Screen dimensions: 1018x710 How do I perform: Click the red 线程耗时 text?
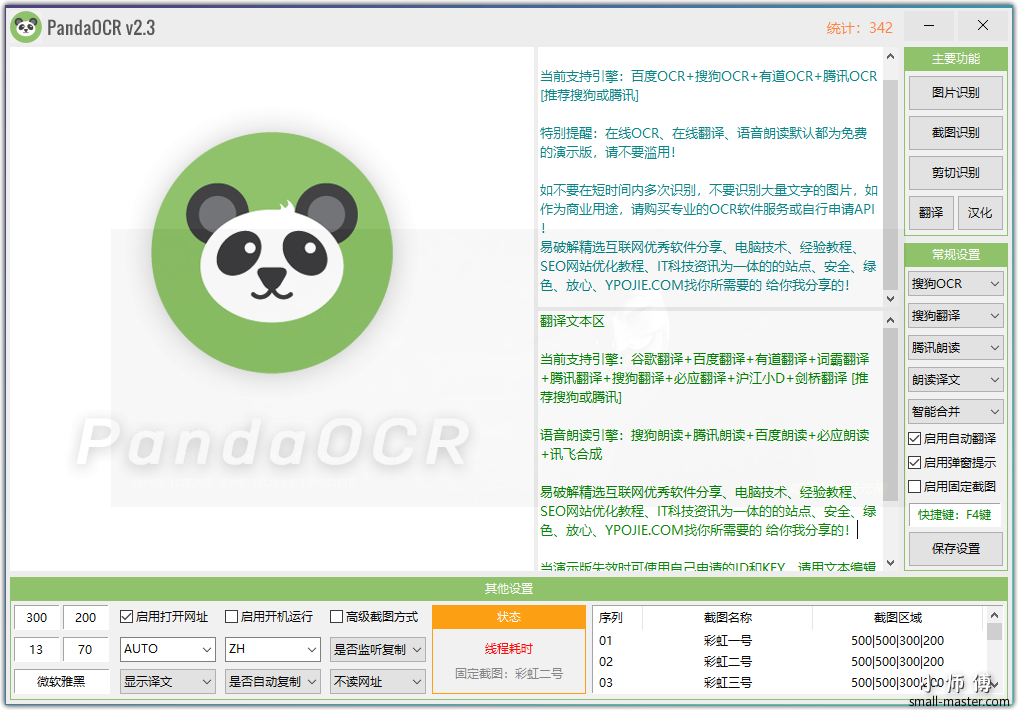pos(509,648)
